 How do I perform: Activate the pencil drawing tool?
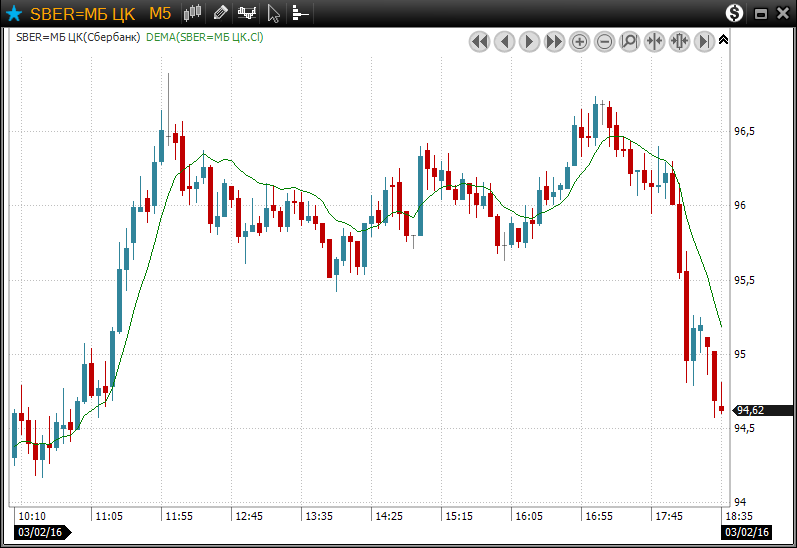pos(221,13)
